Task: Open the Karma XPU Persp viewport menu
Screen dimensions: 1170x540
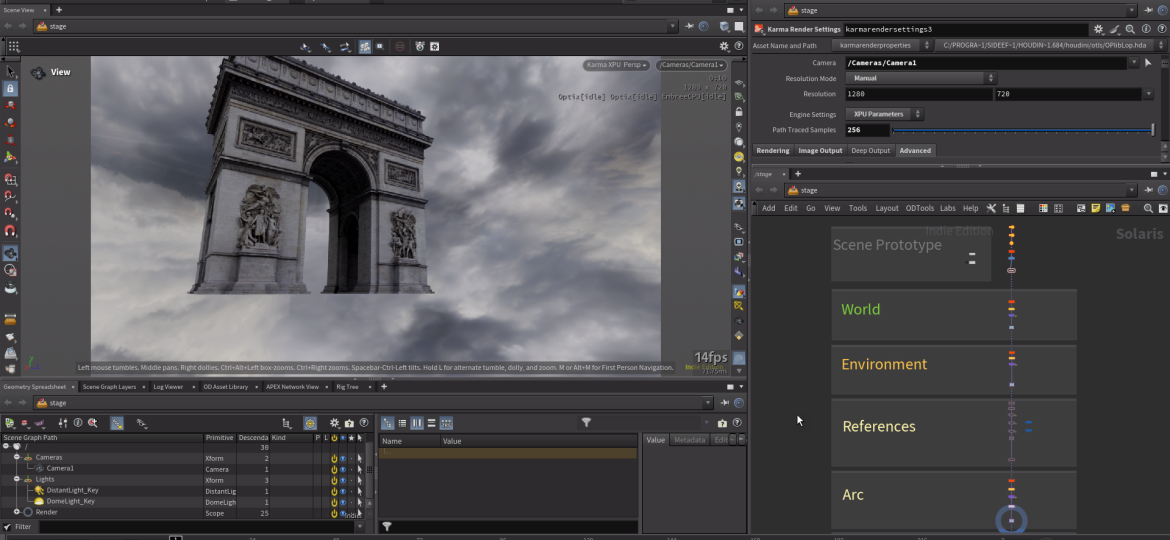Action: pyautogui.click(x=616, y=65)
